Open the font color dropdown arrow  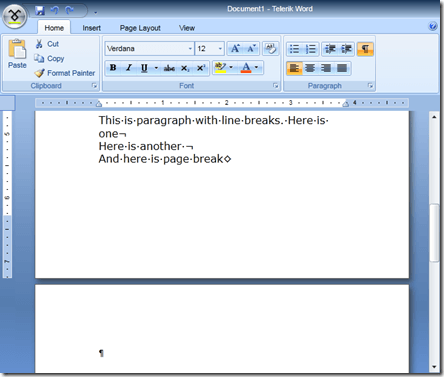click(256, 67)
